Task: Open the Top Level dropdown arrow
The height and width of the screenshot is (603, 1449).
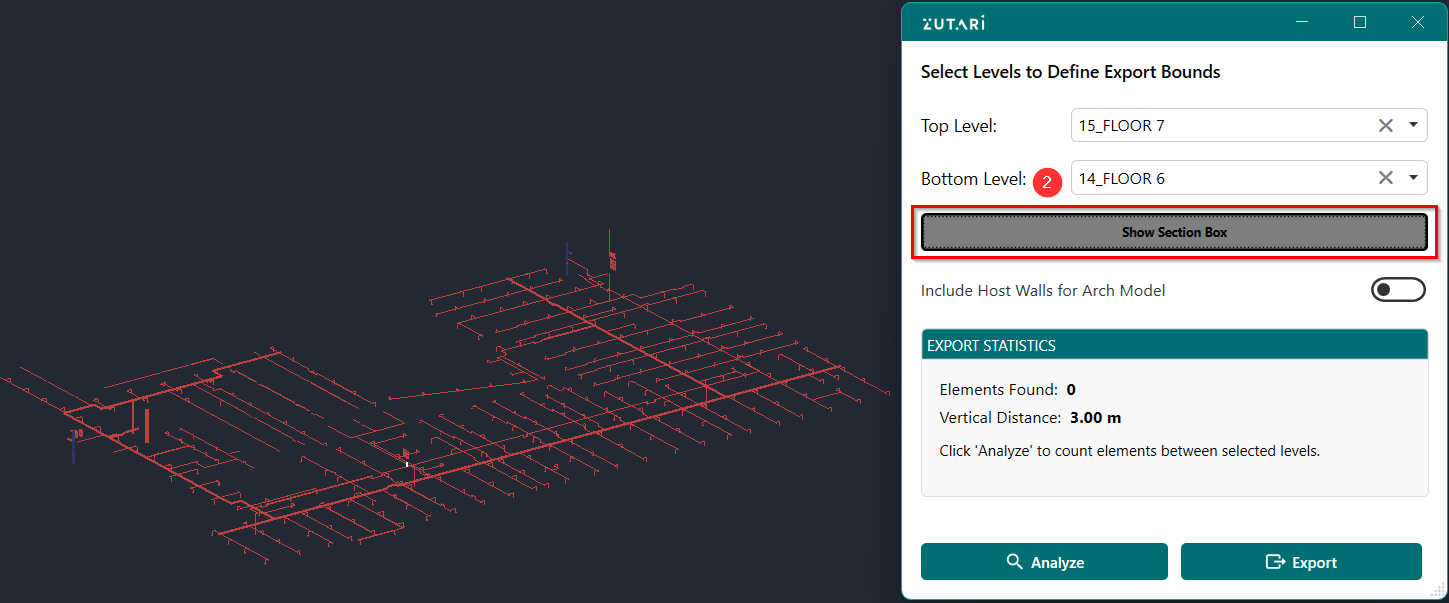Action: pos(1413,125)
